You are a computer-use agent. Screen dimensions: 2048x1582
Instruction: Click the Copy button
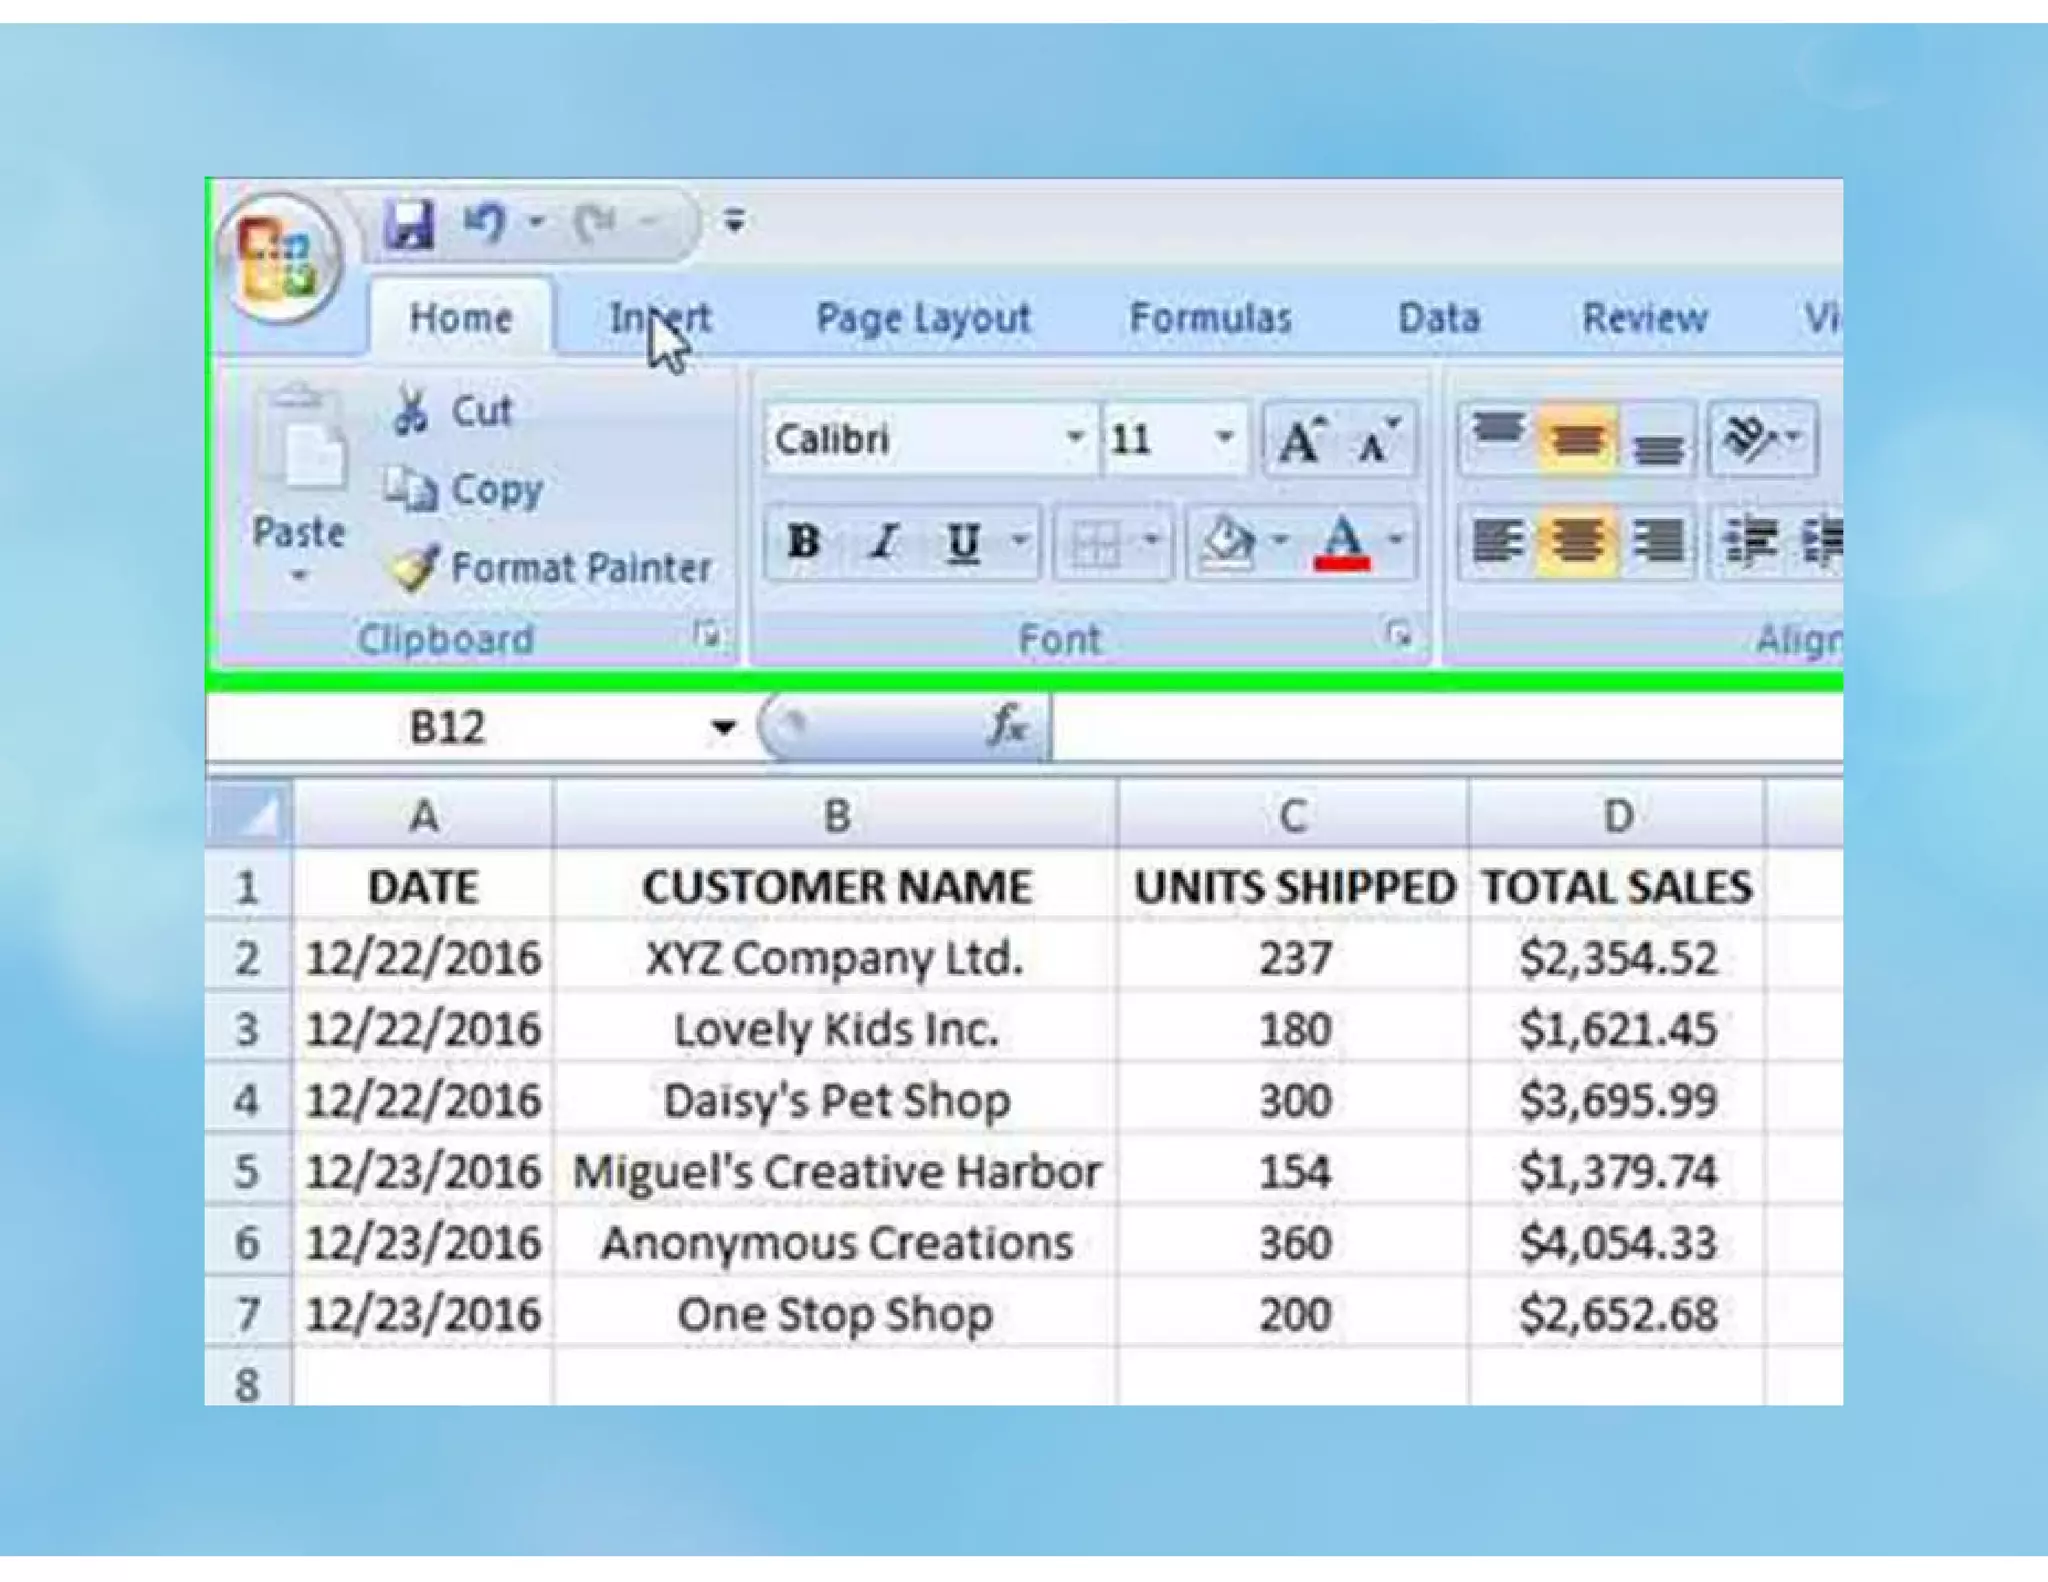pyautogui.click(x=467, y=490)
